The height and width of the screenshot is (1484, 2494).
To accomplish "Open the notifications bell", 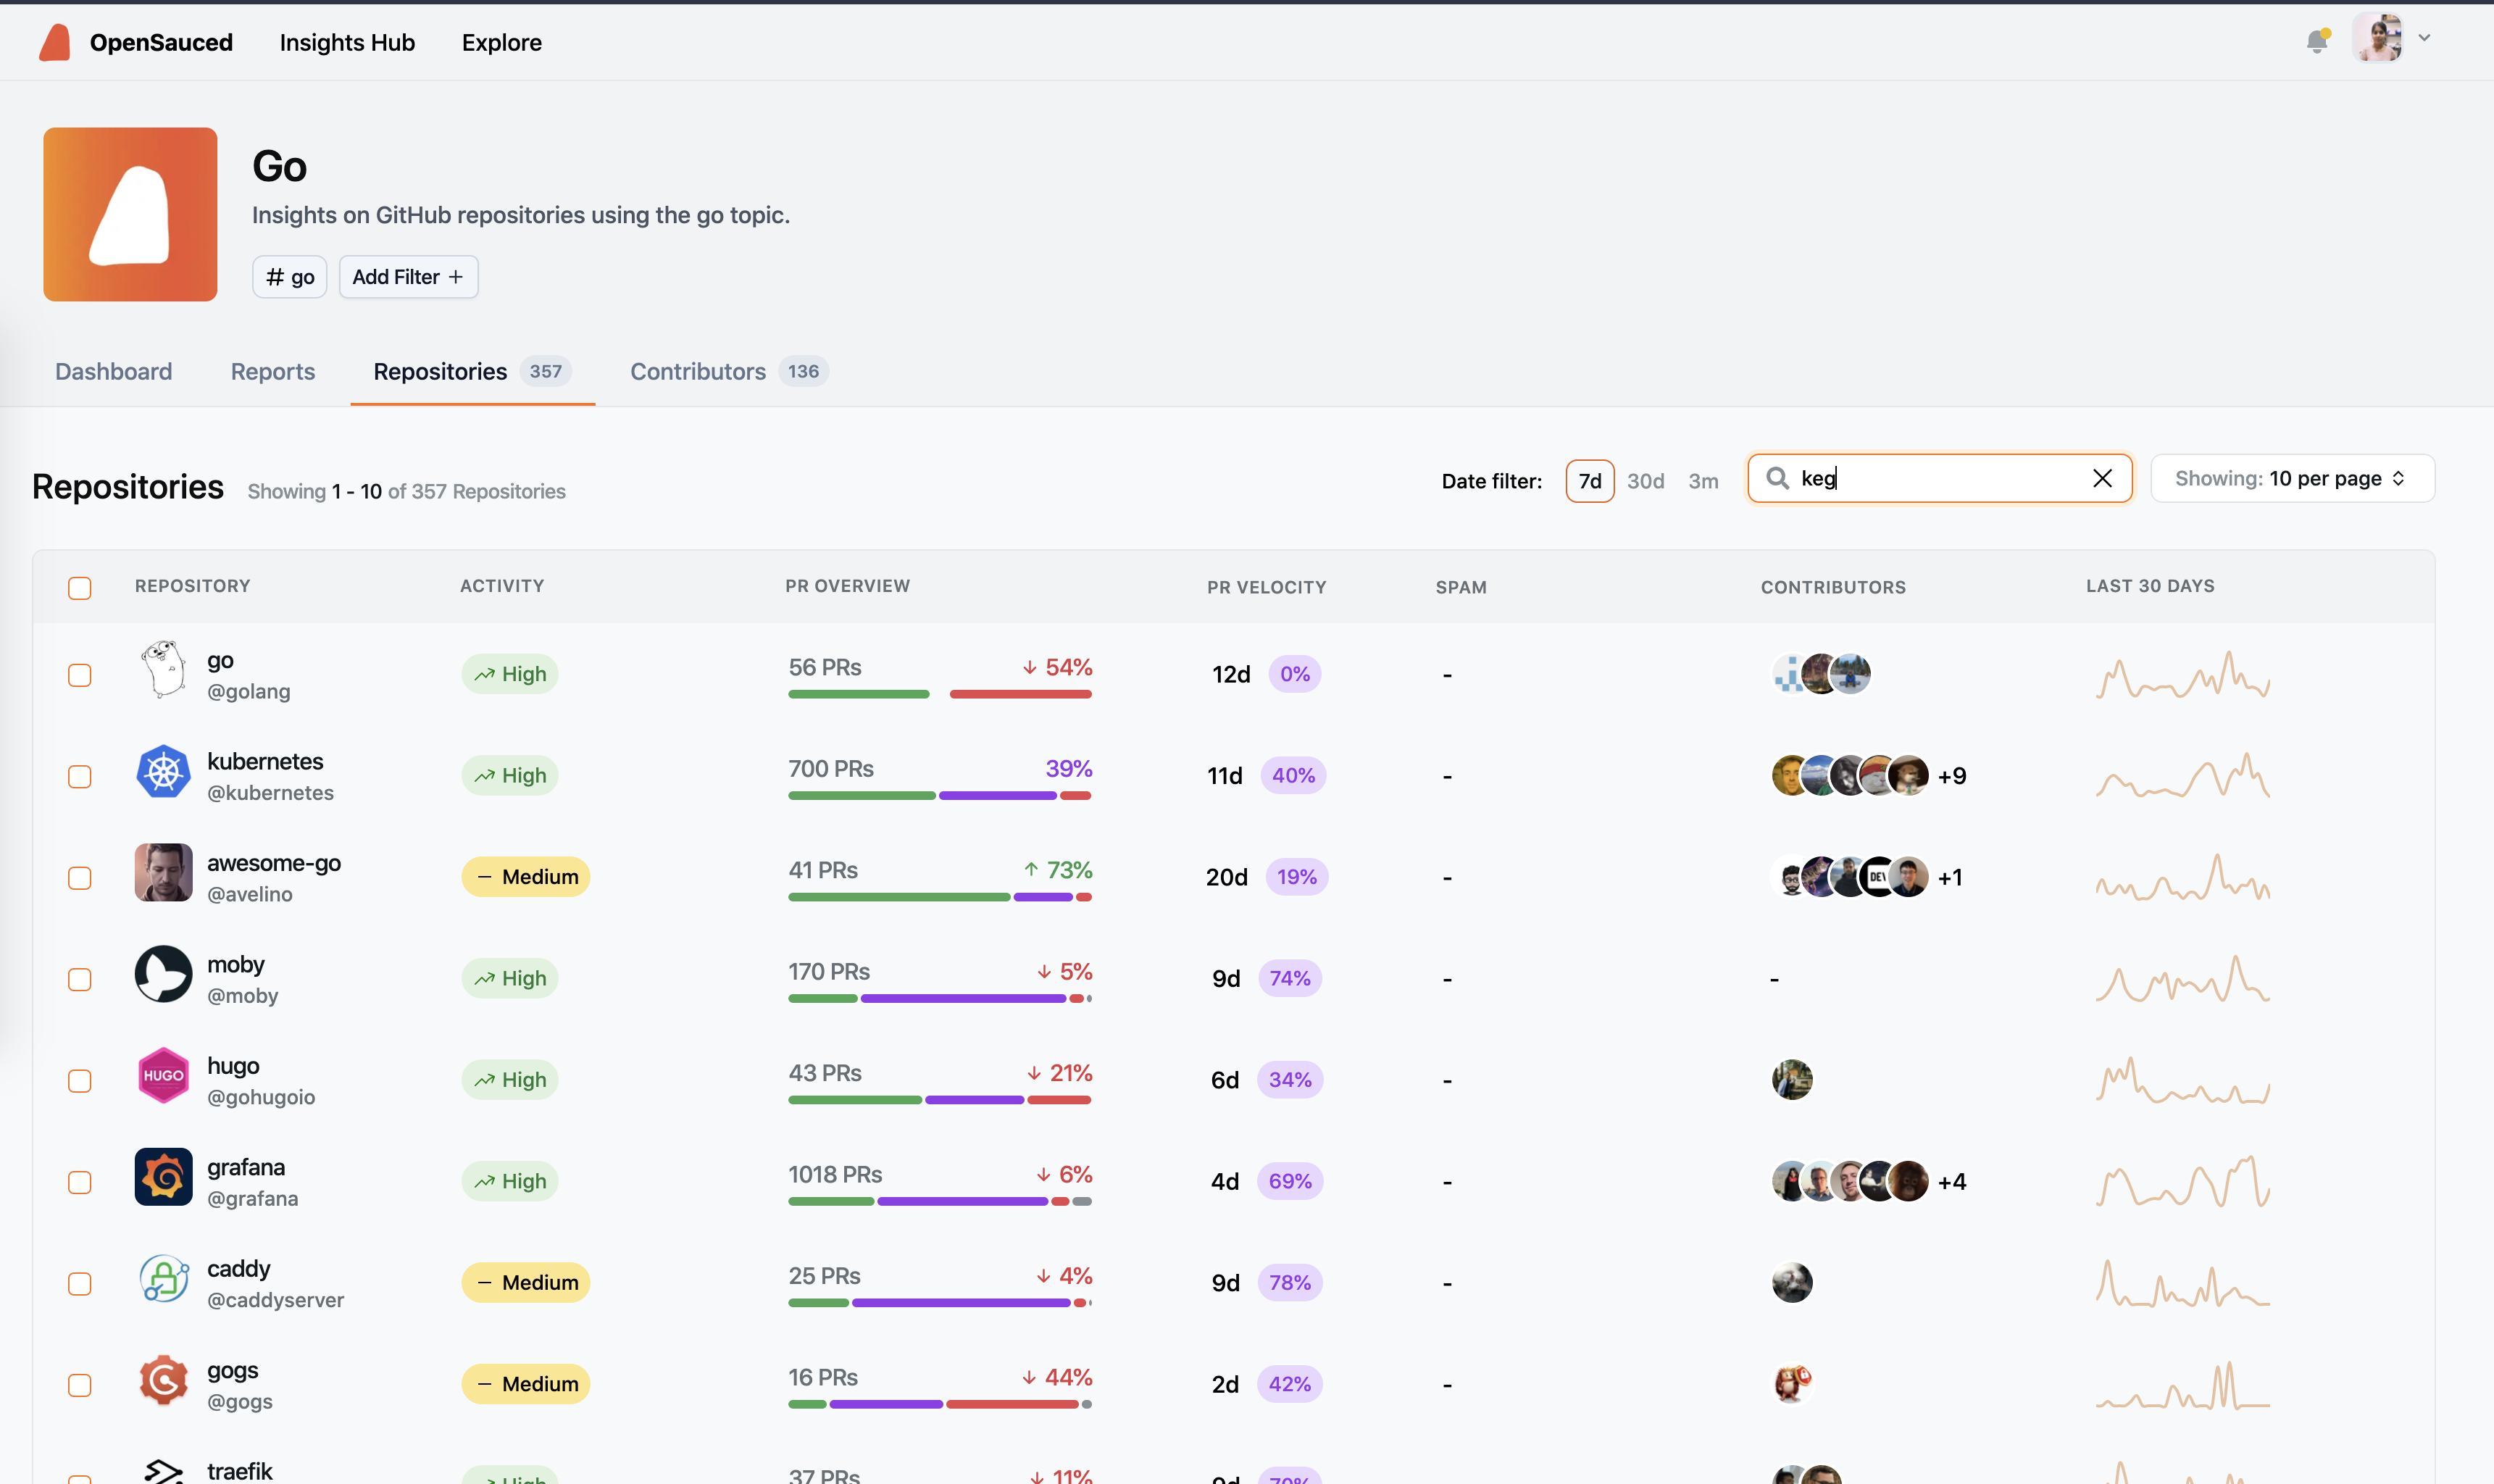I will click(x=2318, y=41).
